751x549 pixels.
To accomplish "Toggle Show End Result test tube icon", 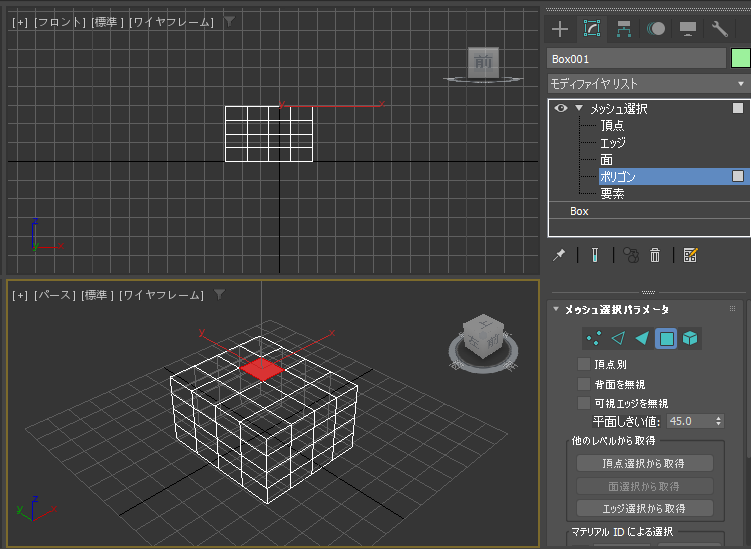I will pos(595,255).
